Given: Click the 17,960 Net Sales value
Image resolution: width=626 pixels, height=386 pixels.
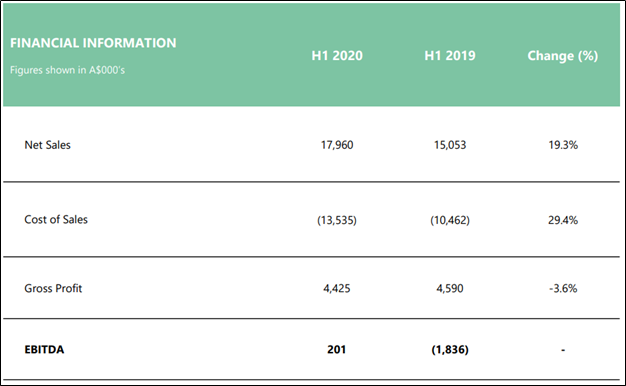Looking at the screenshot, I should coord(337,145).
